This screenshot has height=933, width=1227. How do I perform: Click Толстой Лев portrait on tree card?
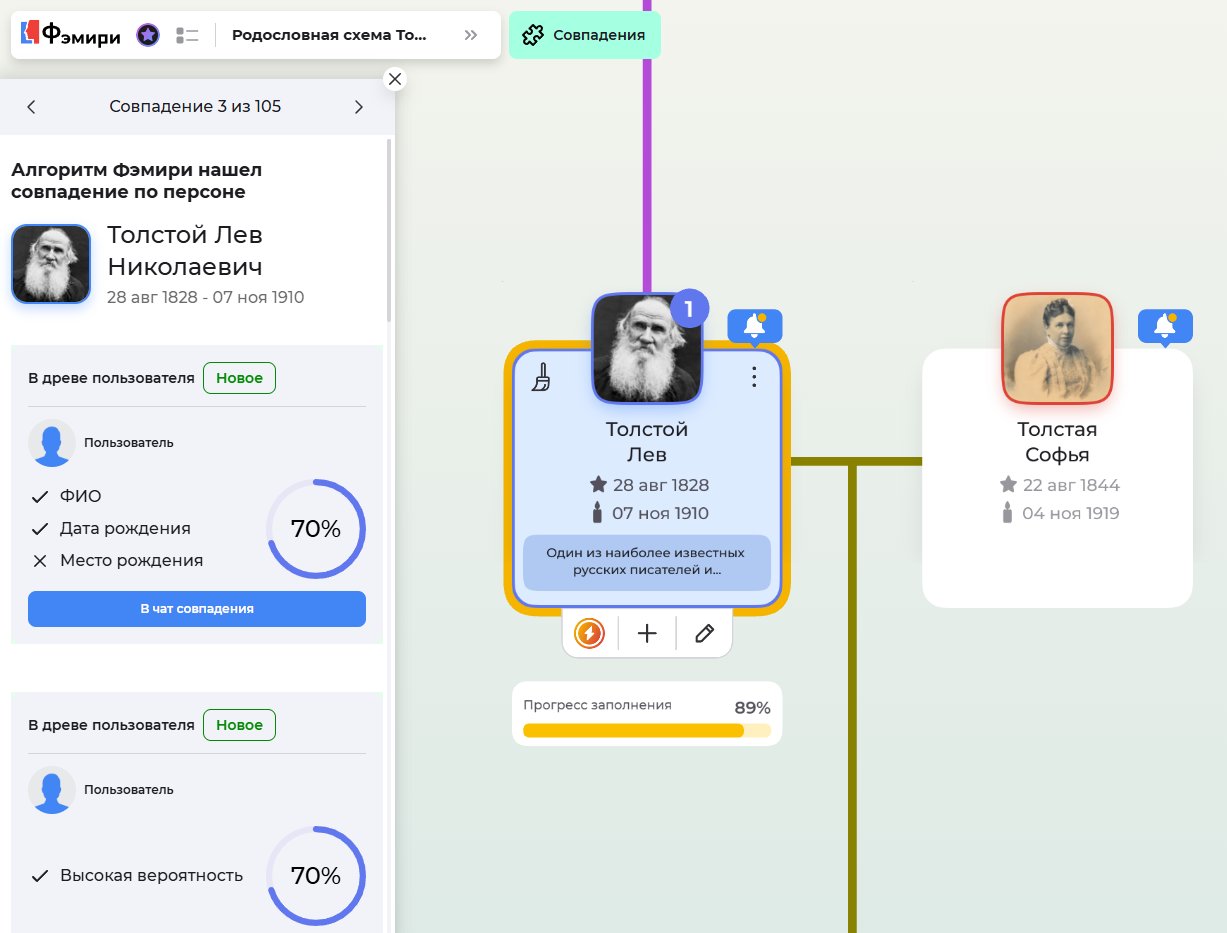point(647,348)
